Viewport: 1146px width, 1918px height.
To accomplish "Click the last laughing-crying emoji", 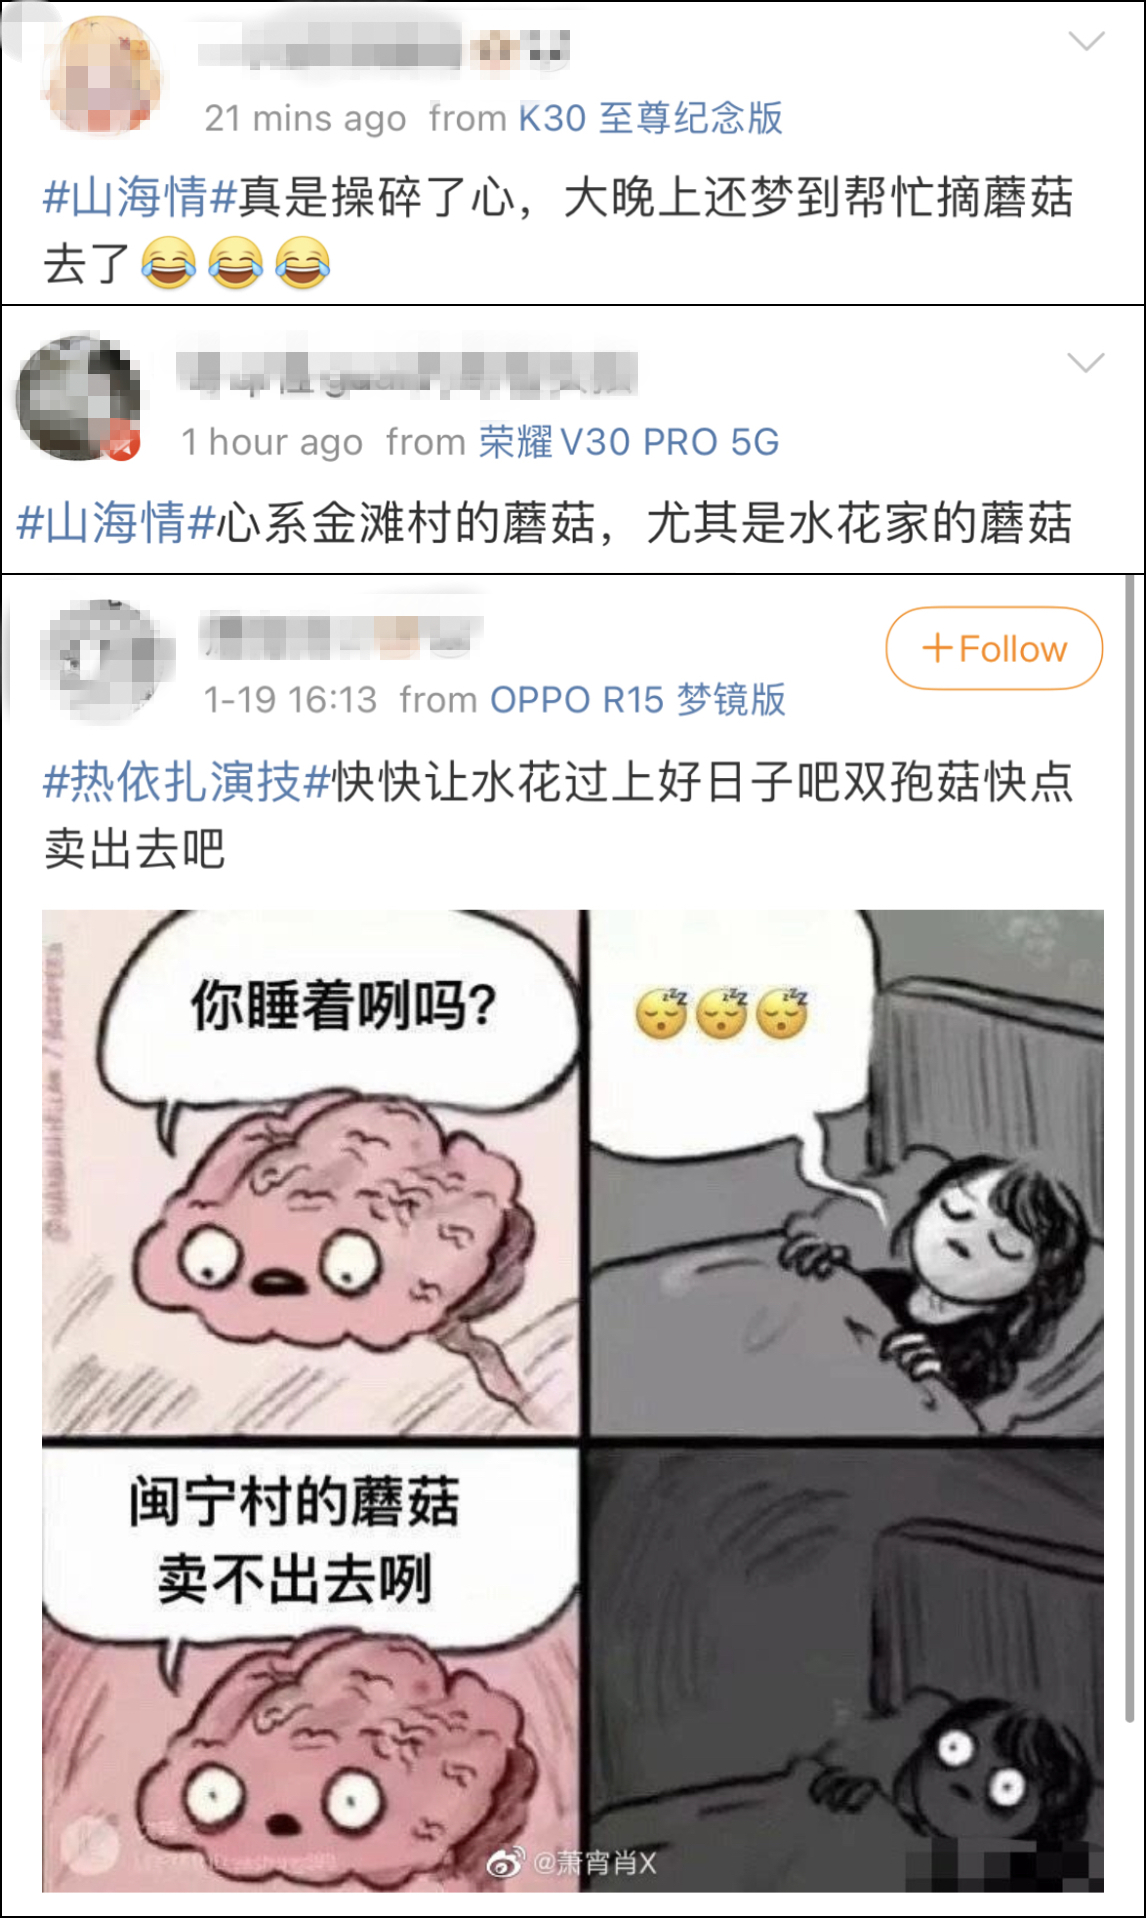I will click(302, 264).
